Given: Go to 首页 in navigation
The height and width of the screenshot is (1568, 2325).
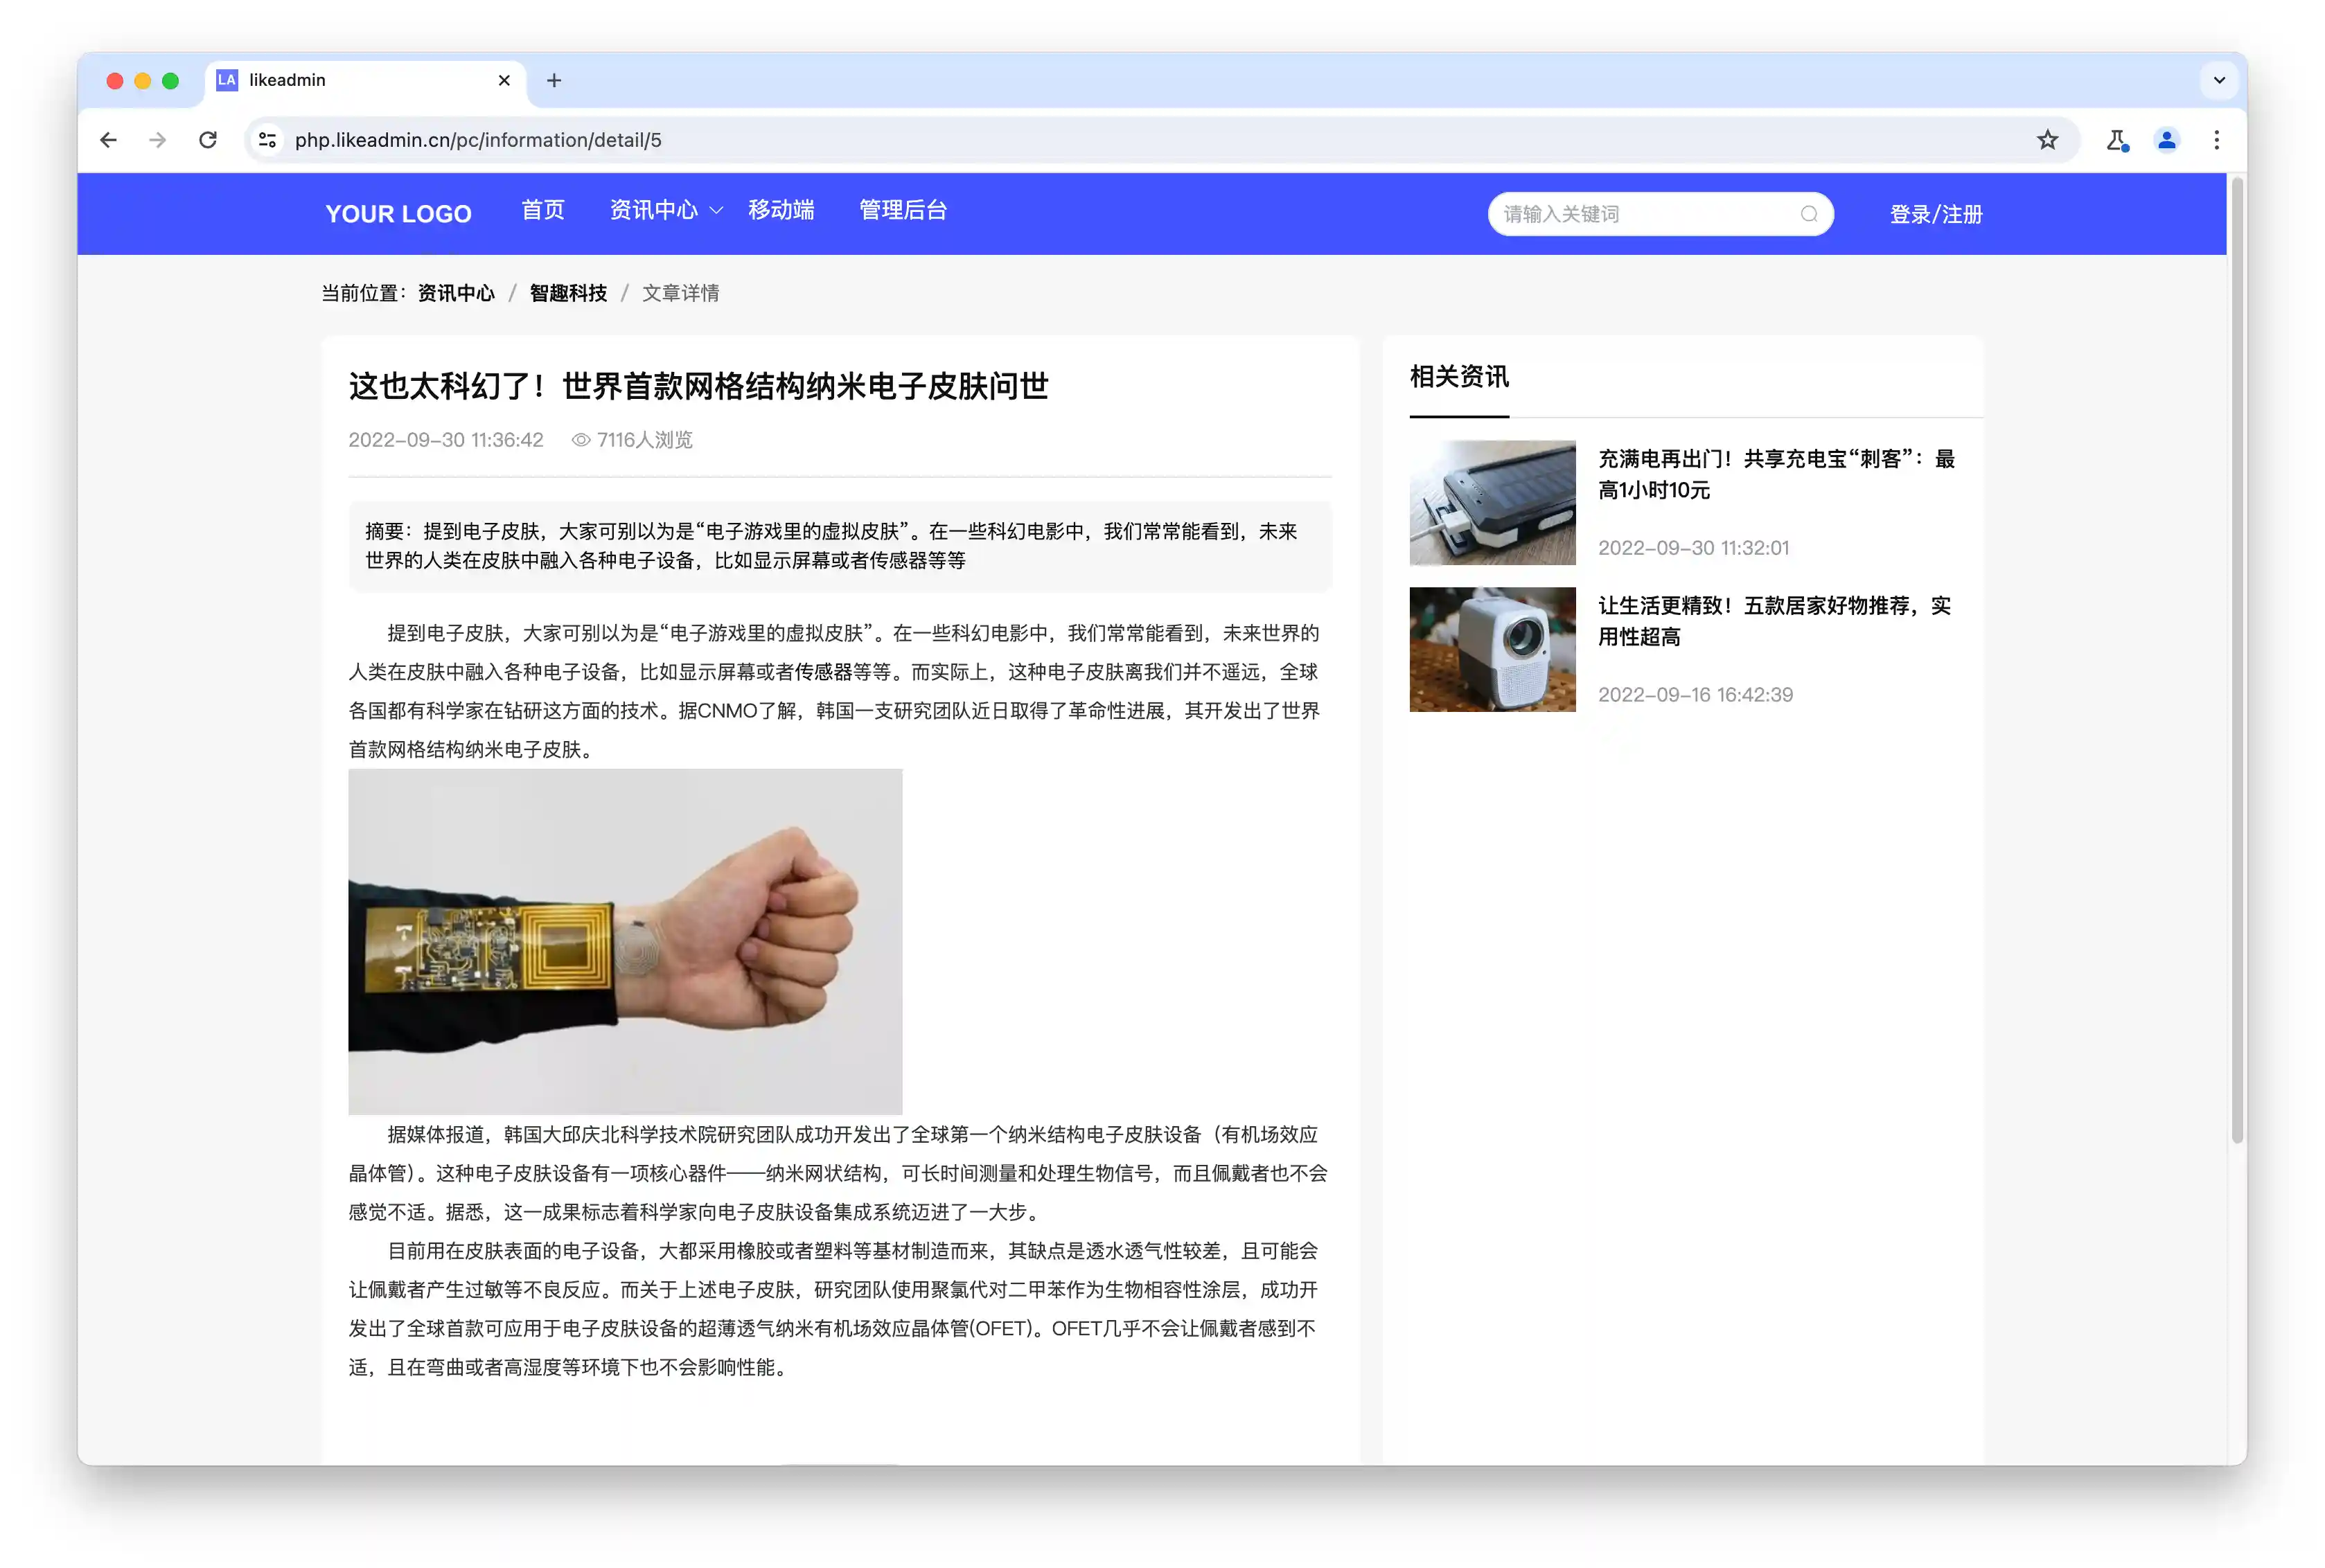Looking at the screenshot, I should (543, 211).
